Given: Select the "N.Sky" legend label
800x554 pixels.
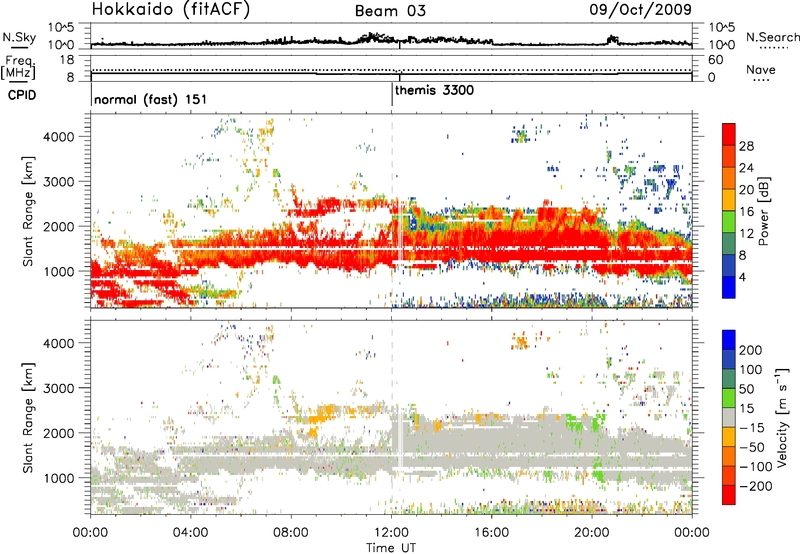Looking at the screenshot, I should (19, 37).
